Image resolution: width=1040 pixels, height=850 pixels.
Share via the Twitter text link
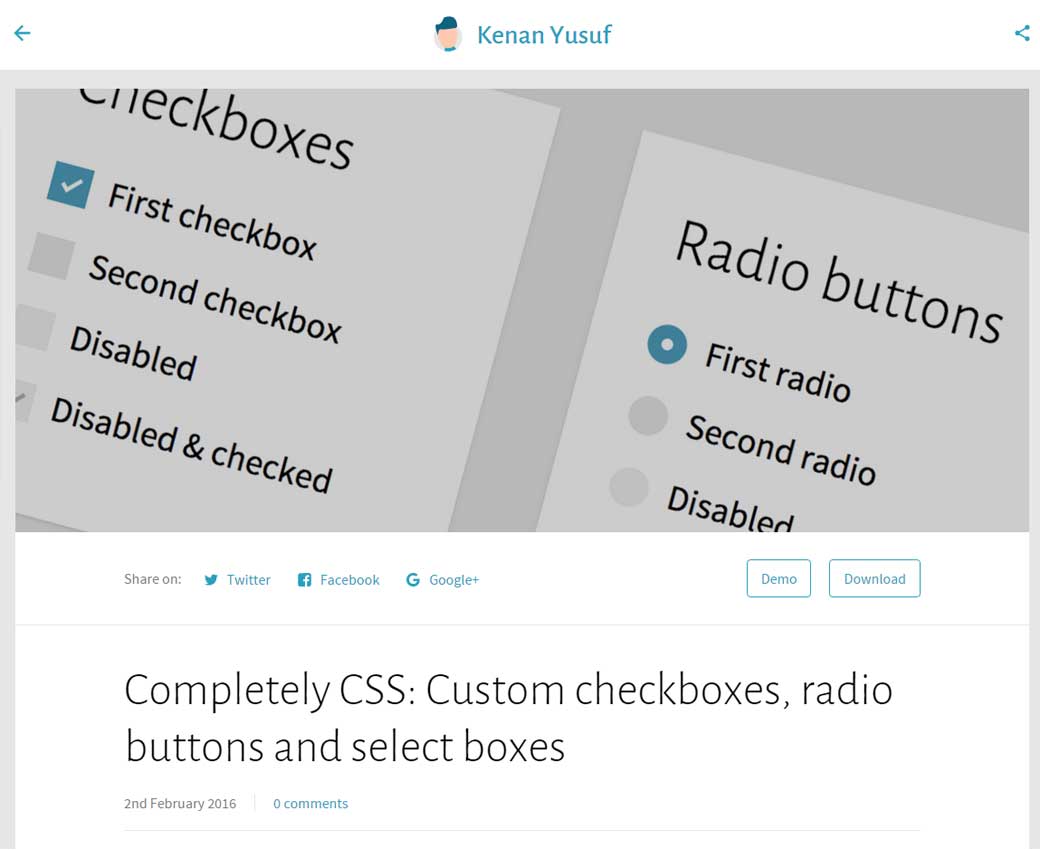[x=248, y=580]
